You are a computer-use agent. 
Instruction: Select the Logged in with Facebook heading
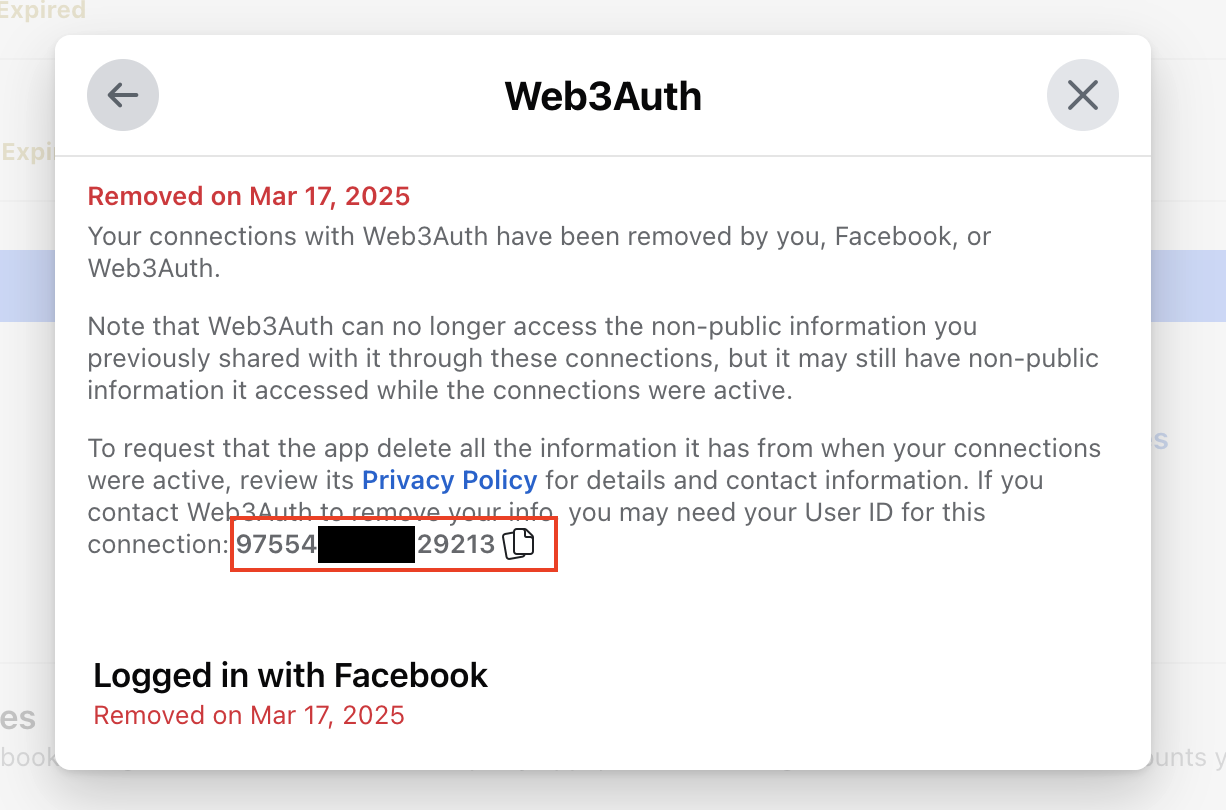tap(291, 676)
